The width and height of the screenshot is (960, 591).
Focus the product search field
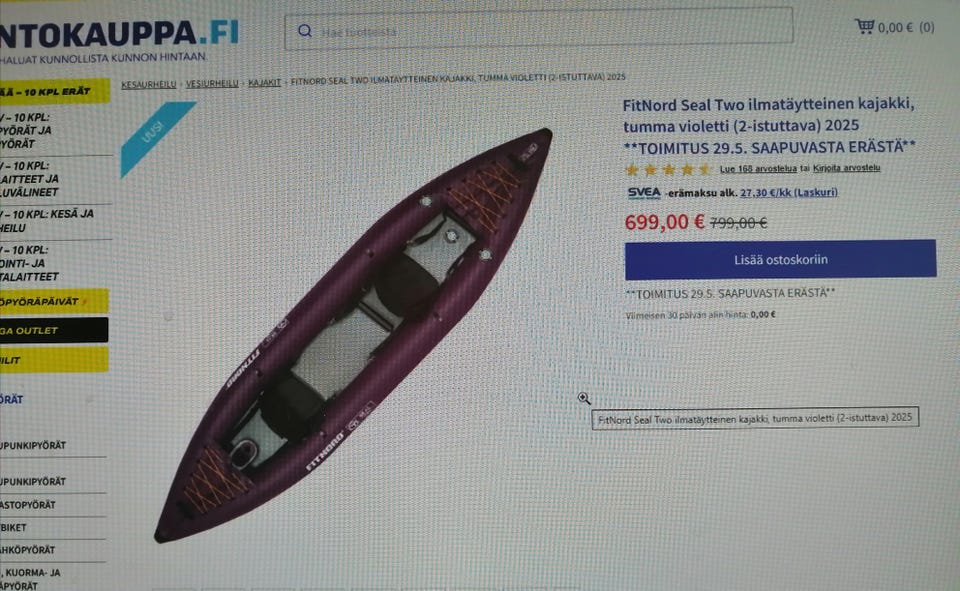pos(539,29)
